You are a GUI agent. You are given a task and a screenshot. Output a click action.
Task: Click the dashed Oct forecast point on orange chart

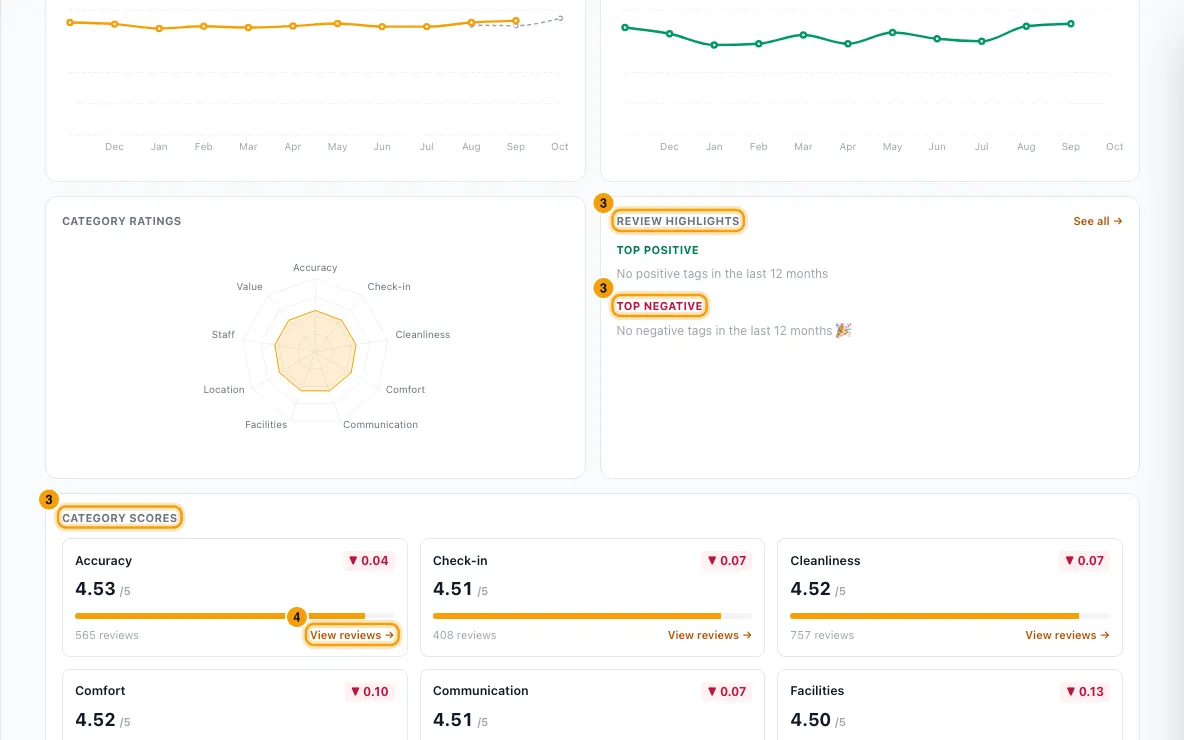tap(560, 17)
